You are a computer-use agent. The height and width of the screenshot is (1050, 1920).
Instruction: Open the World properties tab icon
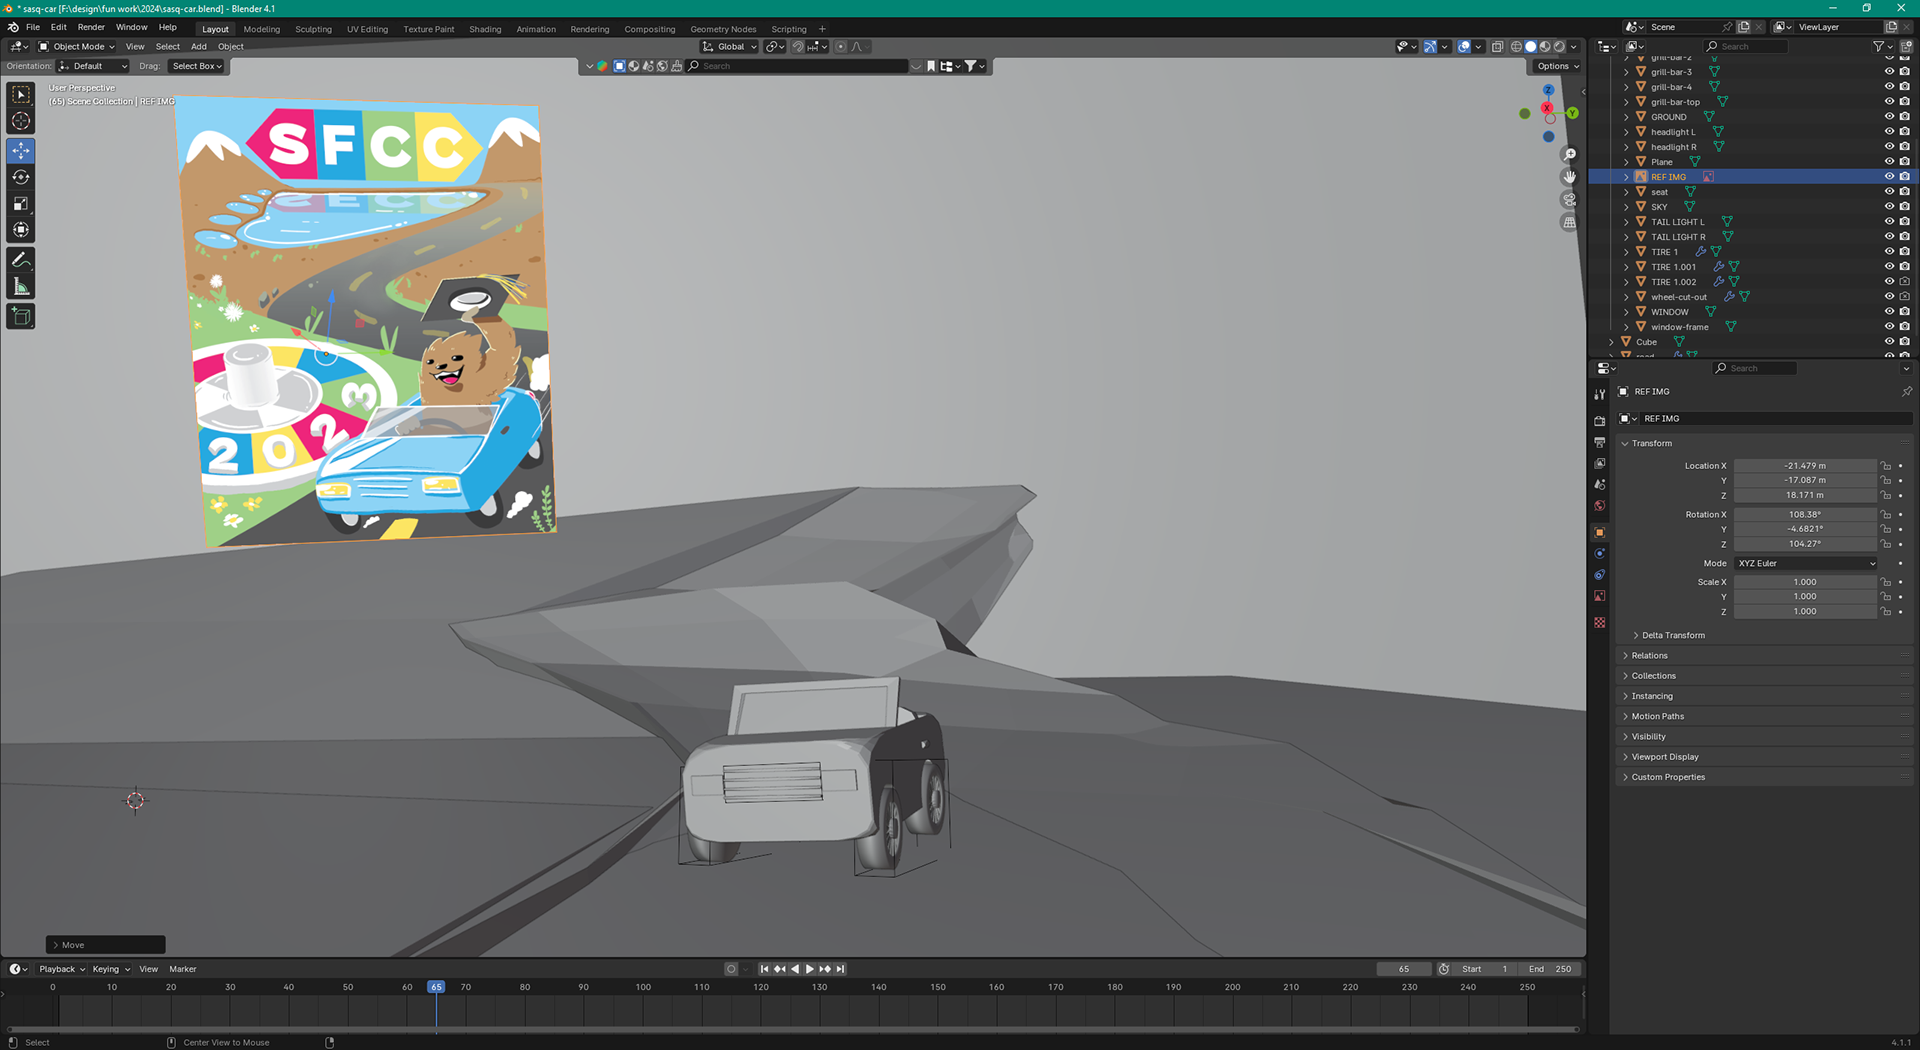pyautogui.click(x=1599, y=506)
